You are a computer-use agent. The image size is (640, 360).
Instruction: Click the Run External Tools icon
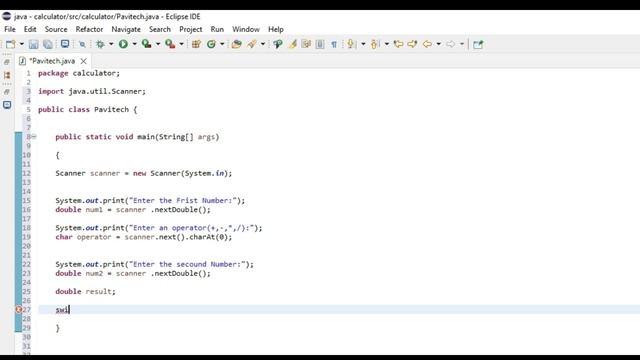[x=170, y=44]
